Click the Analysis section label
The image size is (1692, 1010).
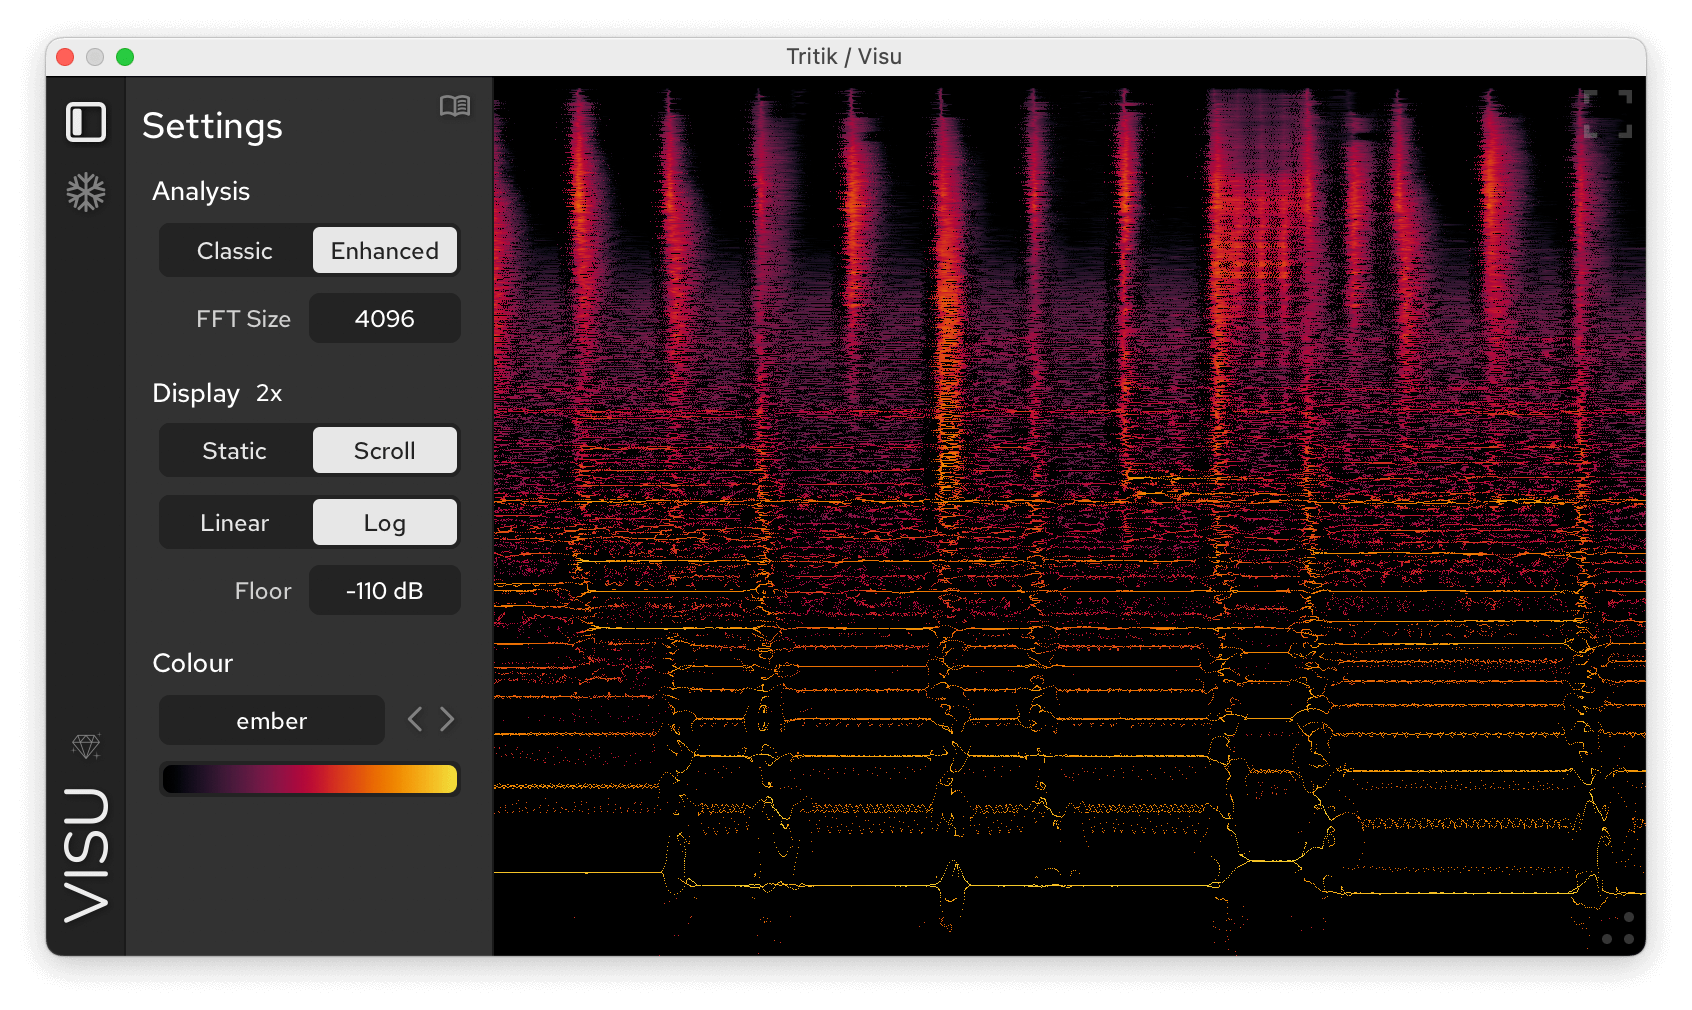(201, 191)
